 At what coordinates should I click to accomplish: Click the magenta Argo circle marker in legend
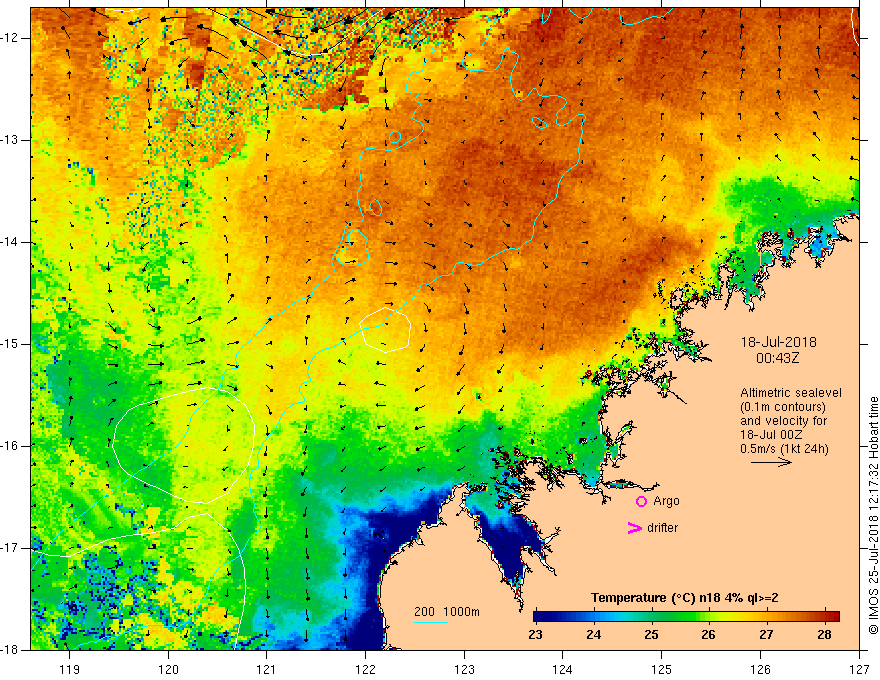[x=641, y=501]
